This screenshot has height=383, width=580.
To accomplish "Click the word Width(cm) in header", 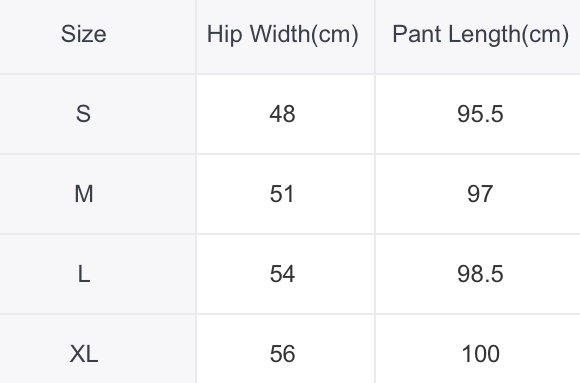I will tap(304, 35).
